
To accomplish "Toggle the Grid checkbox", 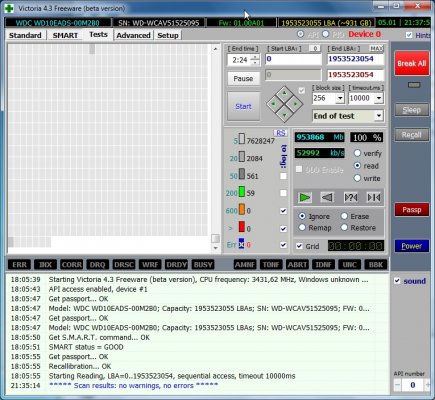I will [299, 246].
